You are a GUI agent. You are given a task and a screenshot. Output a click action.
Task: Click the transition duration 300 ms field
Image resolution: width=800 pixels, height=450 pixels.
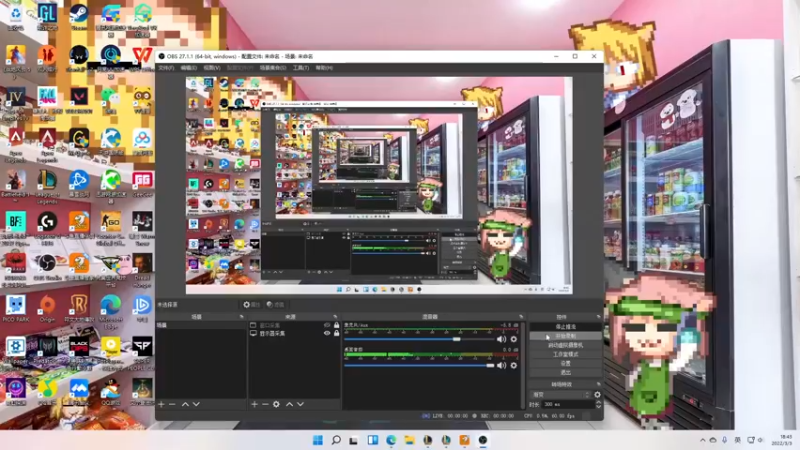tap(567, 404)
